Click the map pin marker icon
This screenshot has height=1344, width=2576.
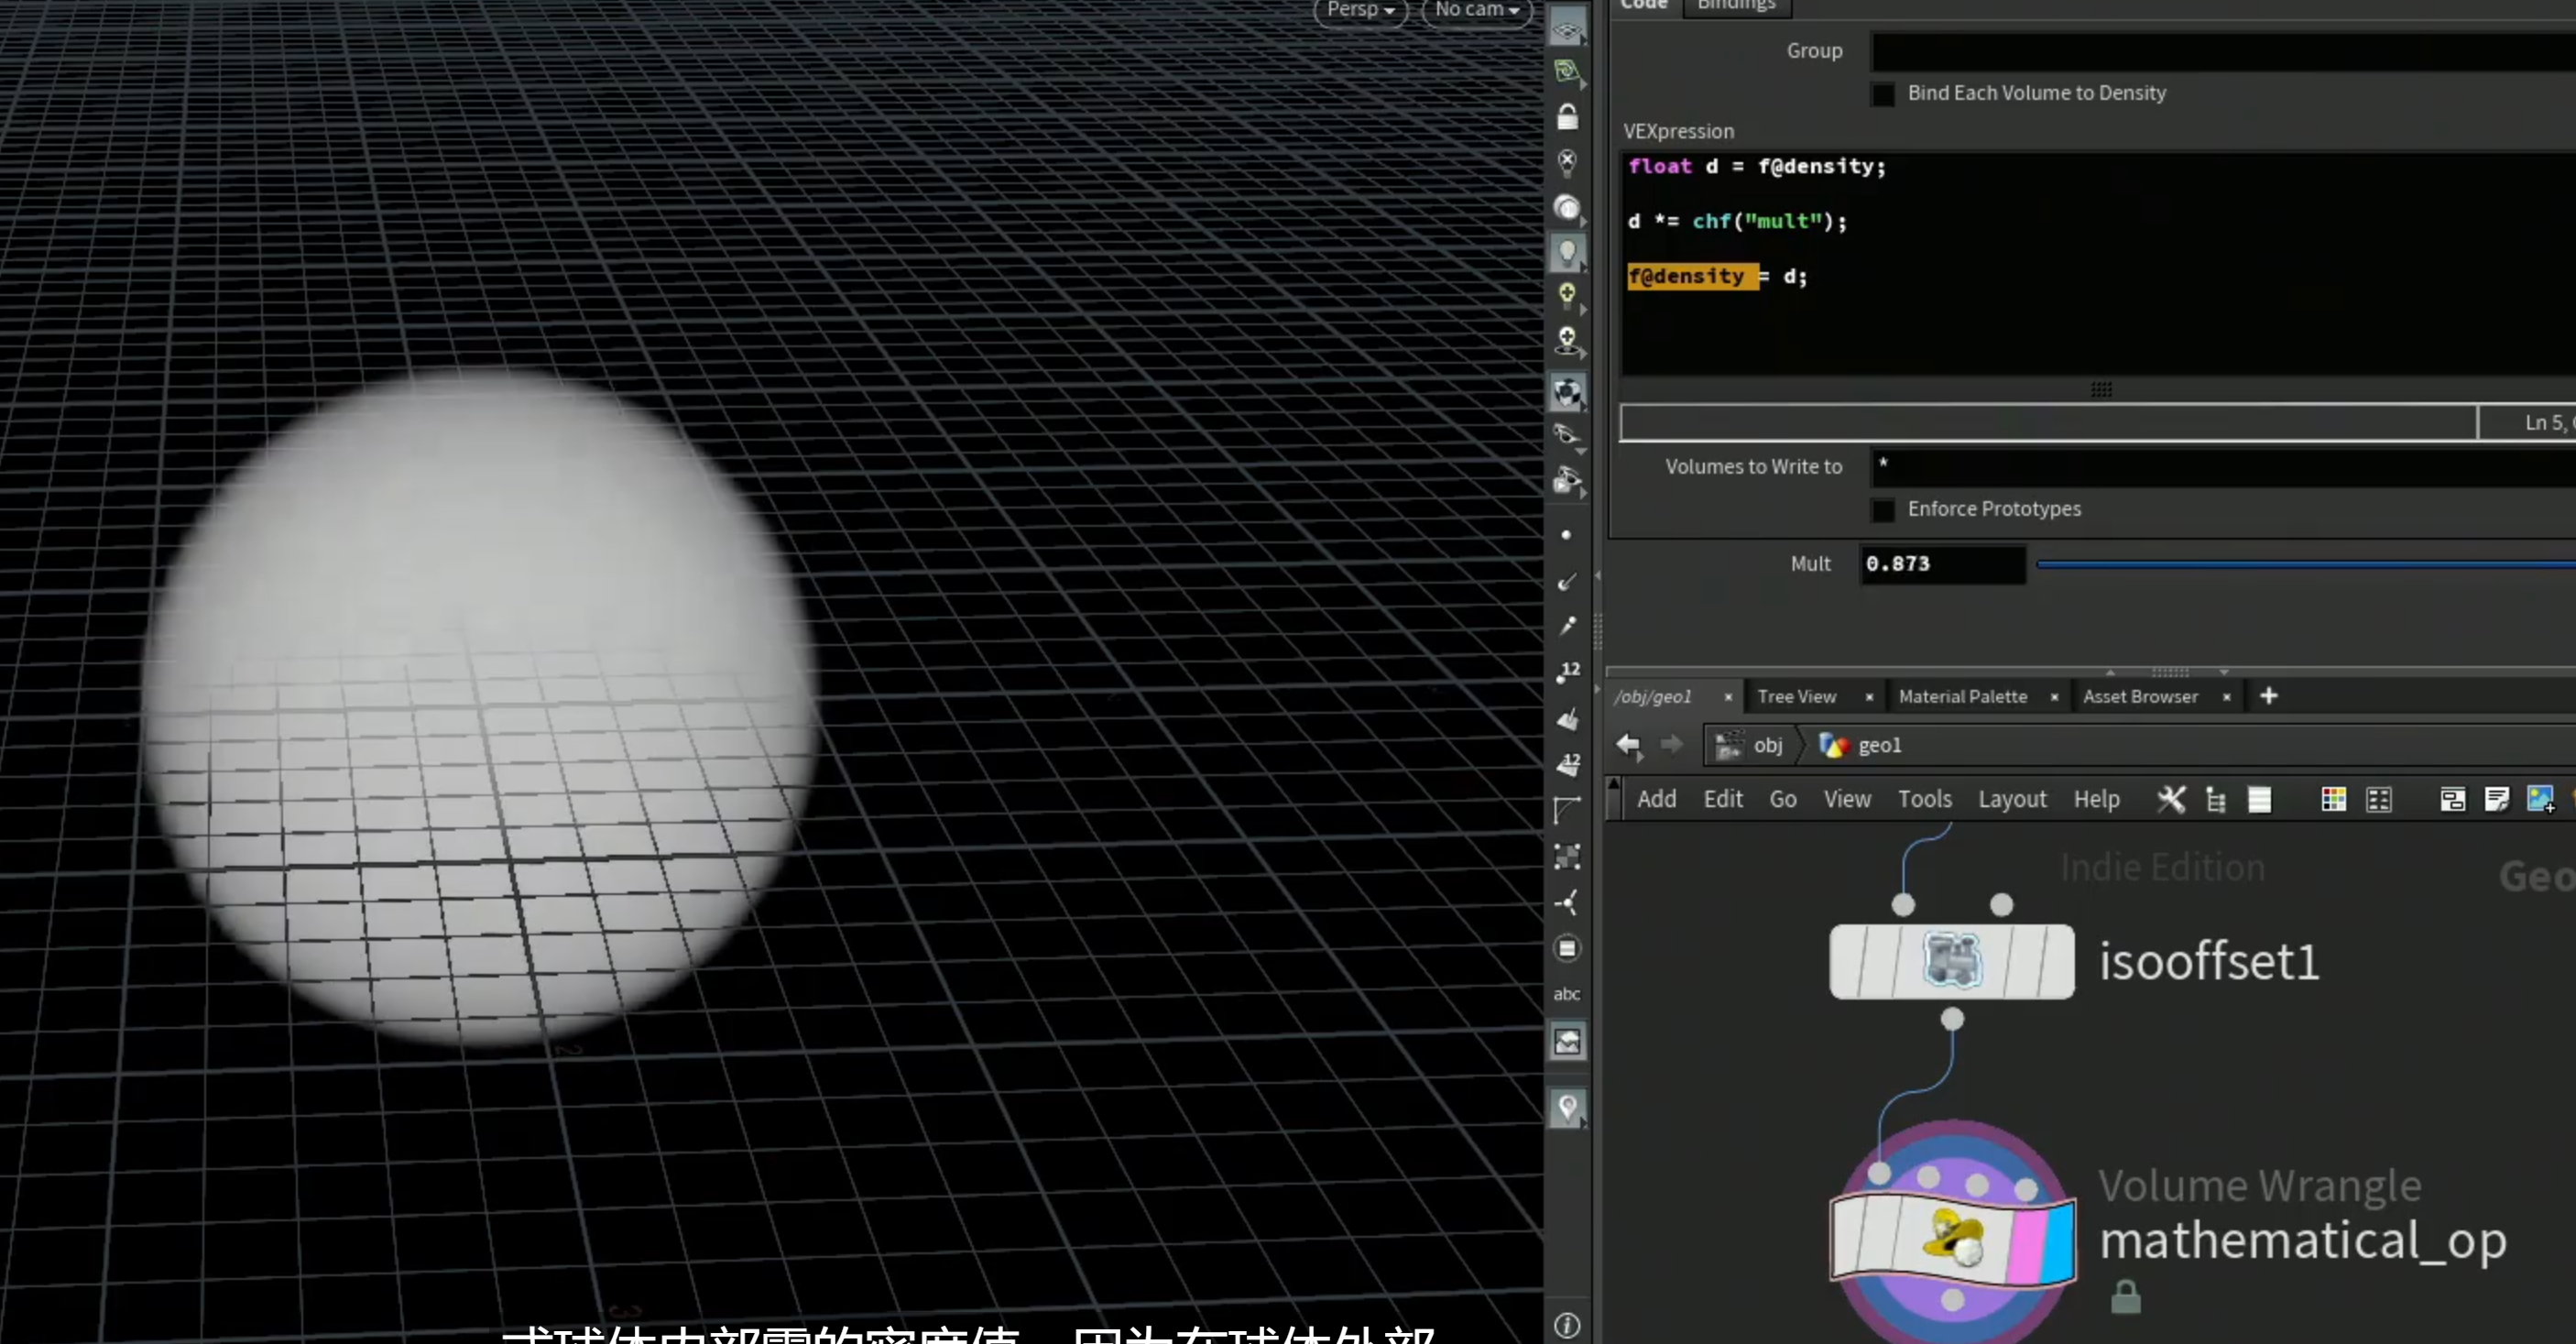tap(1567, 1108)
